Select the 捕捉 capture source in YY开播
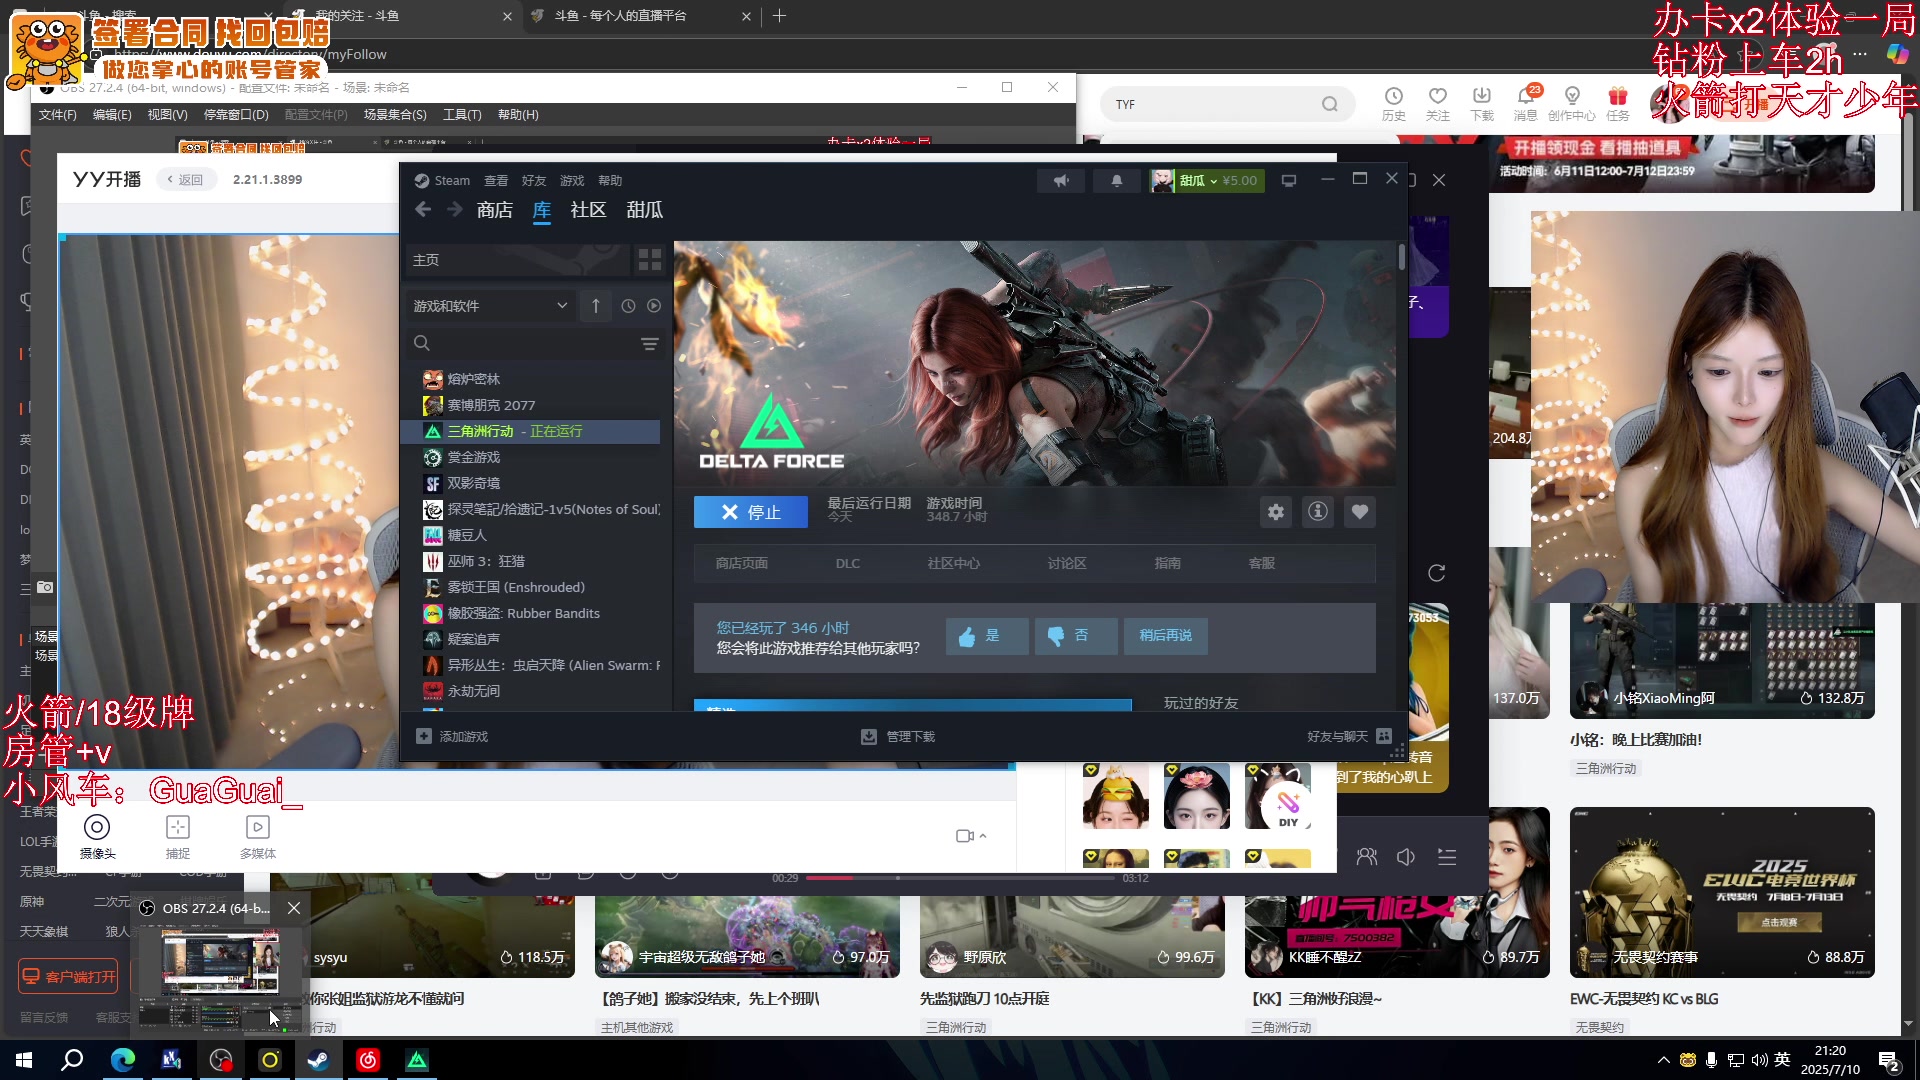The height and width of the screenshot is (1080, 1920). coord(178,836)
